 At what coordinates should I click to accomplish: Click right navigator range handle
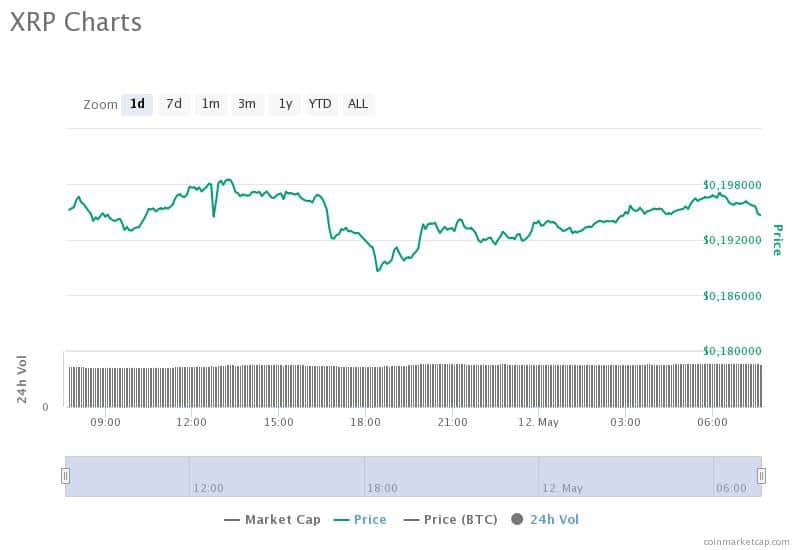coord(761,476)
